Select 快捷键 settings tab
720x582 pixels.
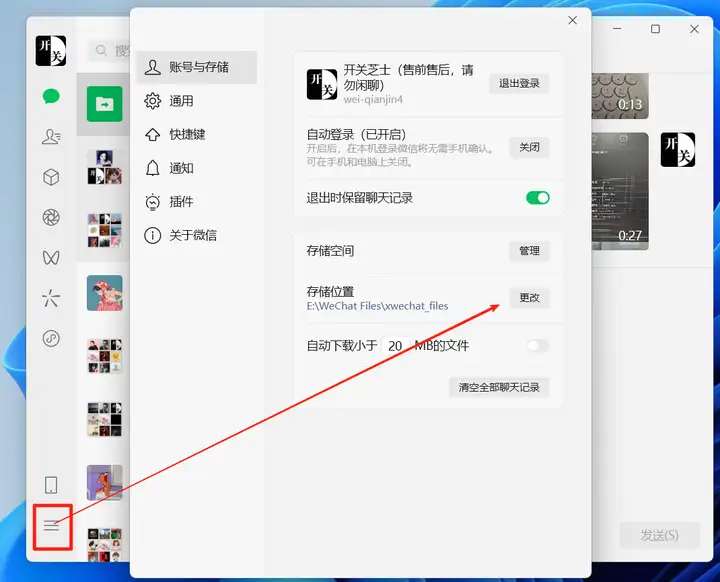click(x=197, y=134)
